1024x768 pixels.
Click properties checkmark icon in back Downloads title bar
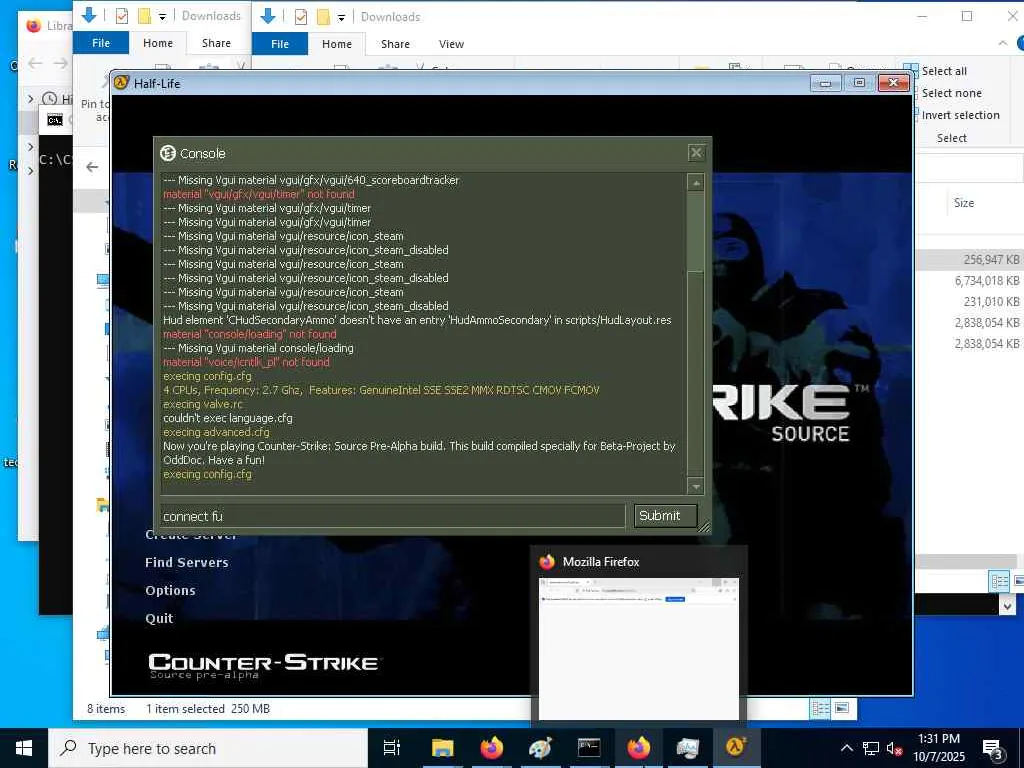(x=121, y=16)
